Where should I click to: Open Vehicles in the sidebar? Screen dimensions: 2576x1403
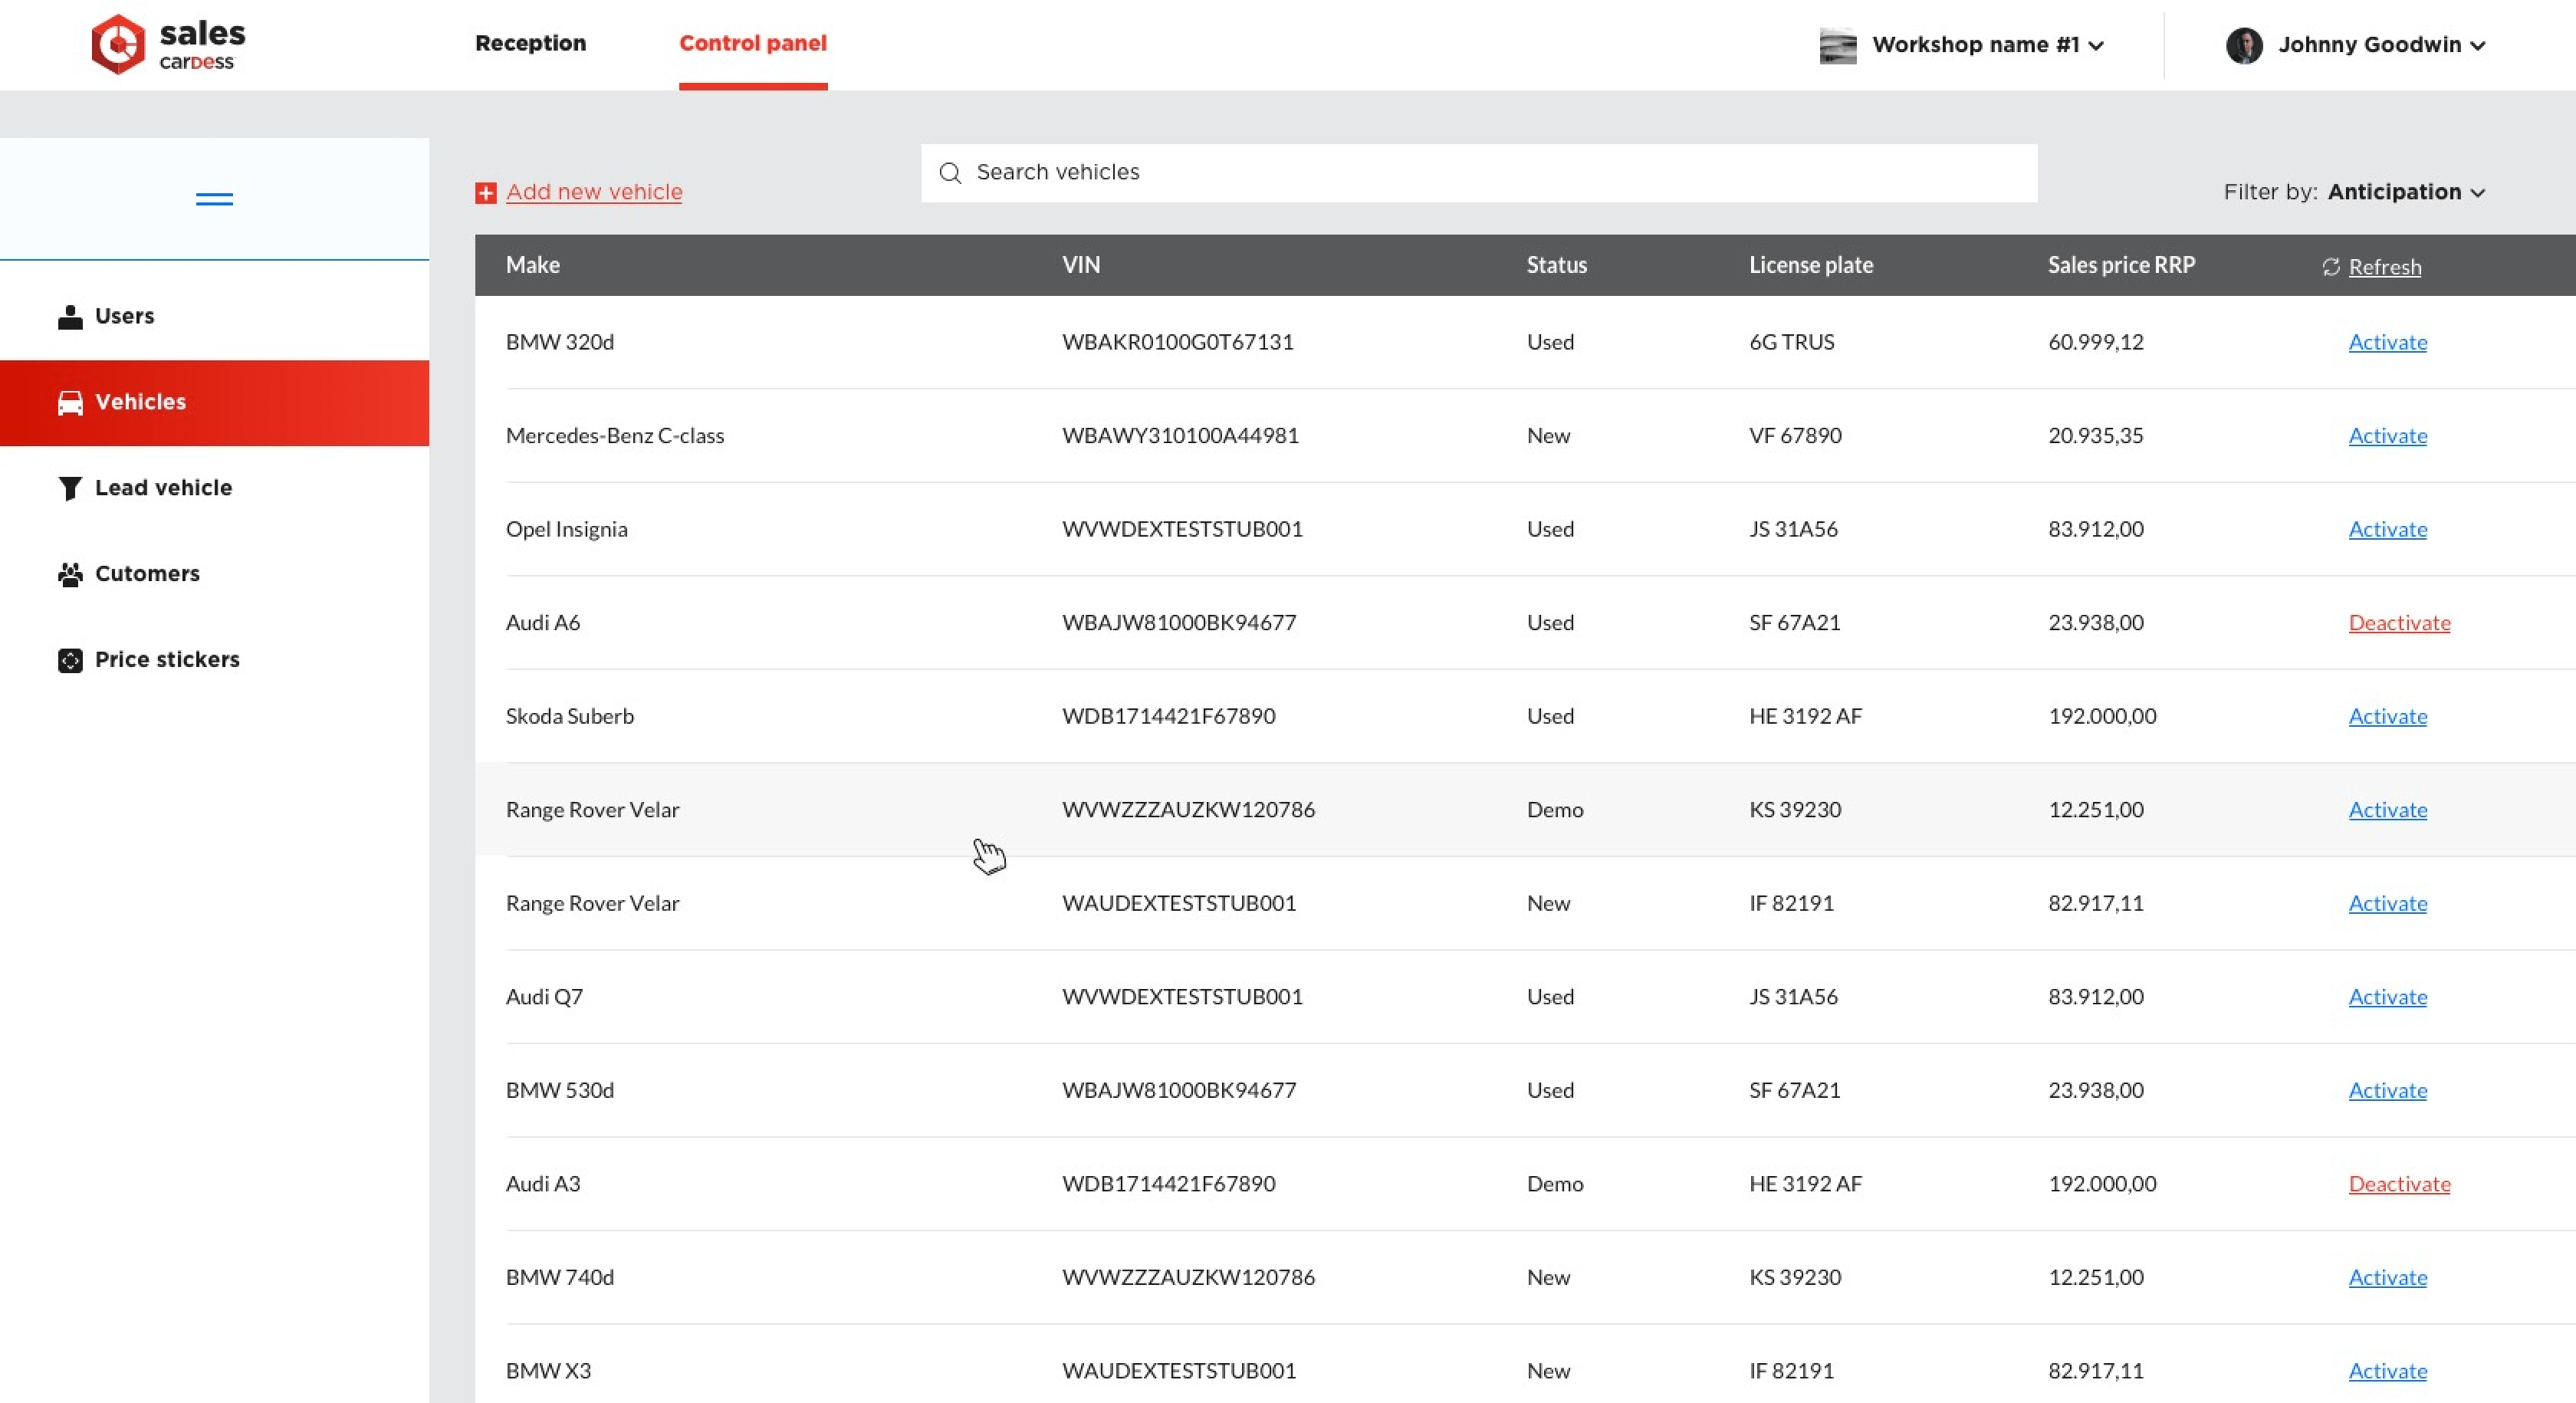214,403
